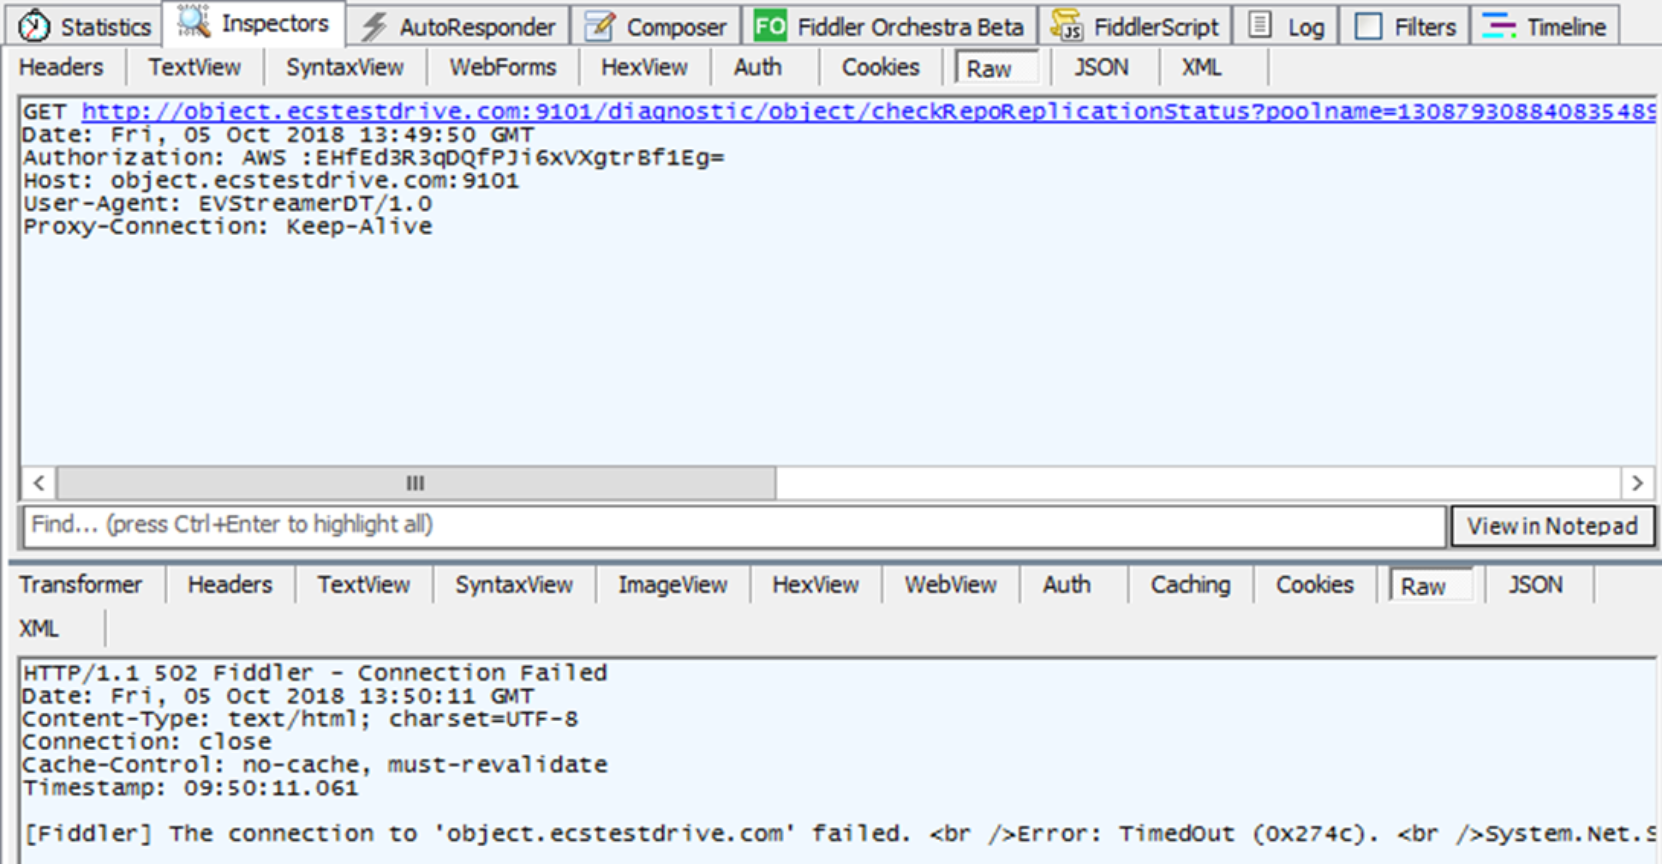This screenshot has height=865, width=1662.
Task: Switch to request TextView tab
Action: [194, 67]
